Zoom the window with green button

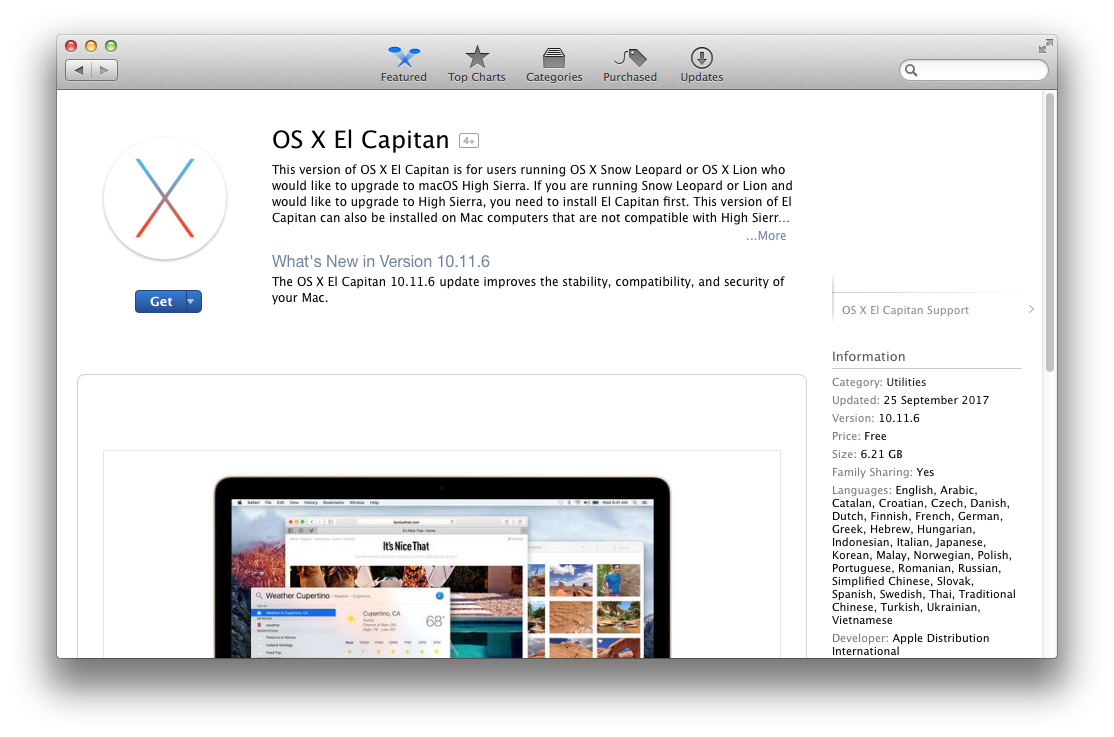(x=111, y=46)
